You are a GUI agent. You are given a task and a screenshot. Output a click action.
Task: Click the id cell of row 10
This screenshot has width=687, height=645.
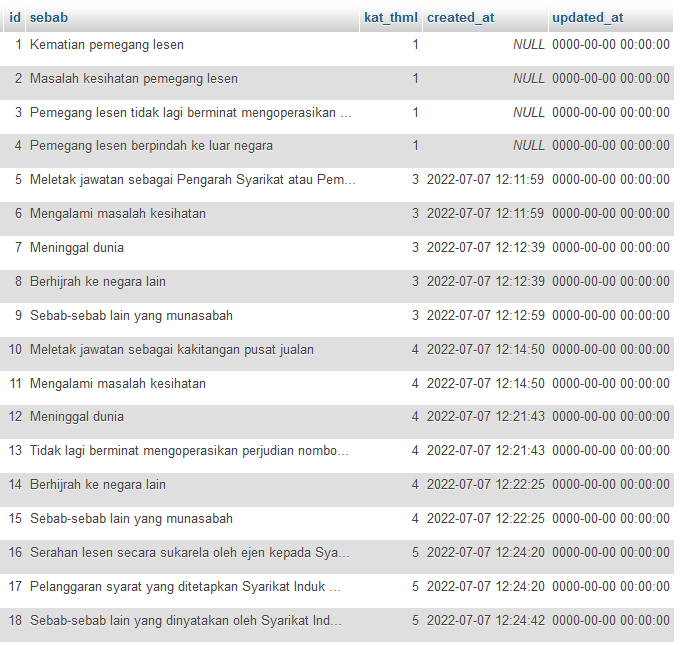tap(16, 350)
